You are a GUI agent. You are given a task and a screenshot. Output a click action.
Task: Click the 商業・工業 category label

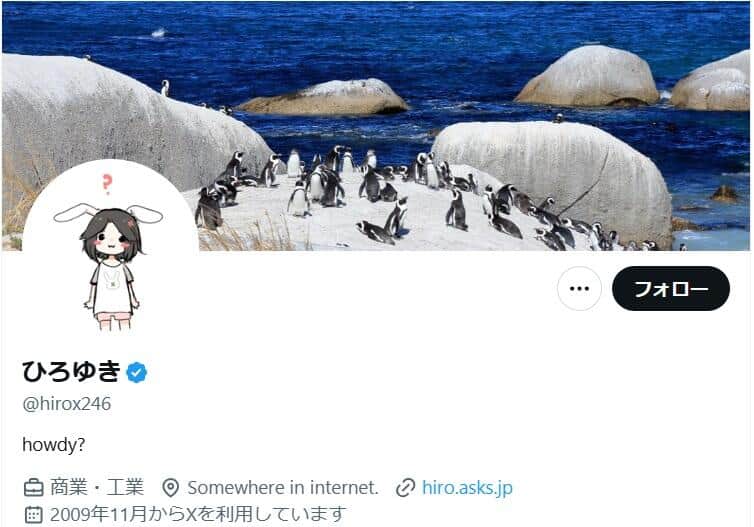[x=97, y=488]
